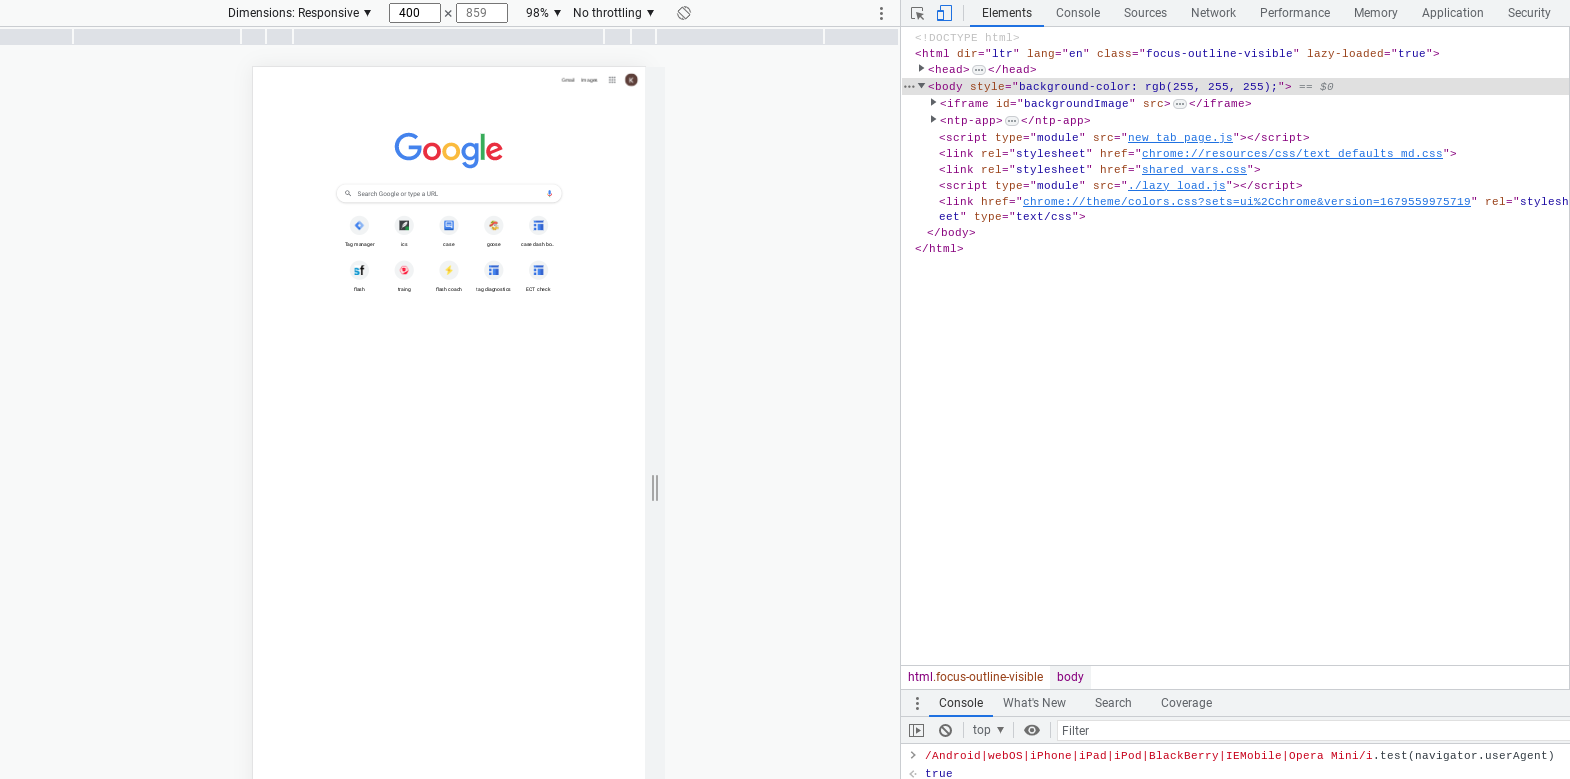Open the ECT check shortcut icon
Viewport: 1570px width, 779px height.
click(538, 270)
